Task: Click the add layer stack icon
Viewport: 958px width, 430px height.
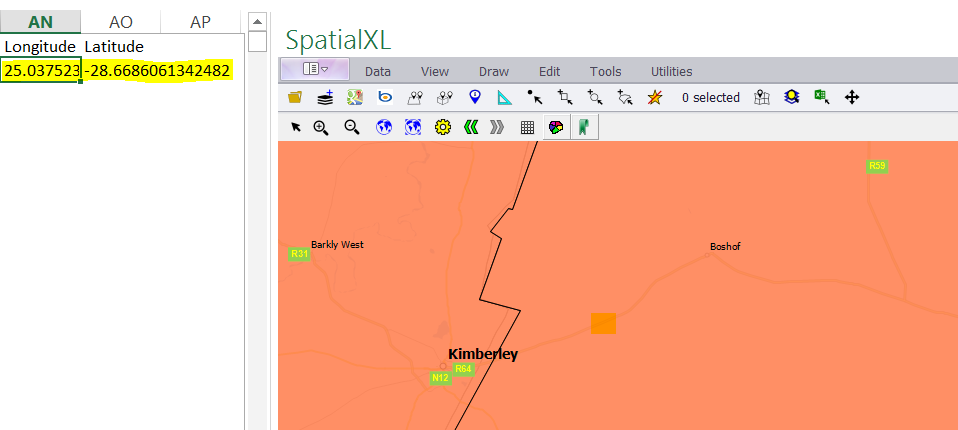Action: click(325, 97)
